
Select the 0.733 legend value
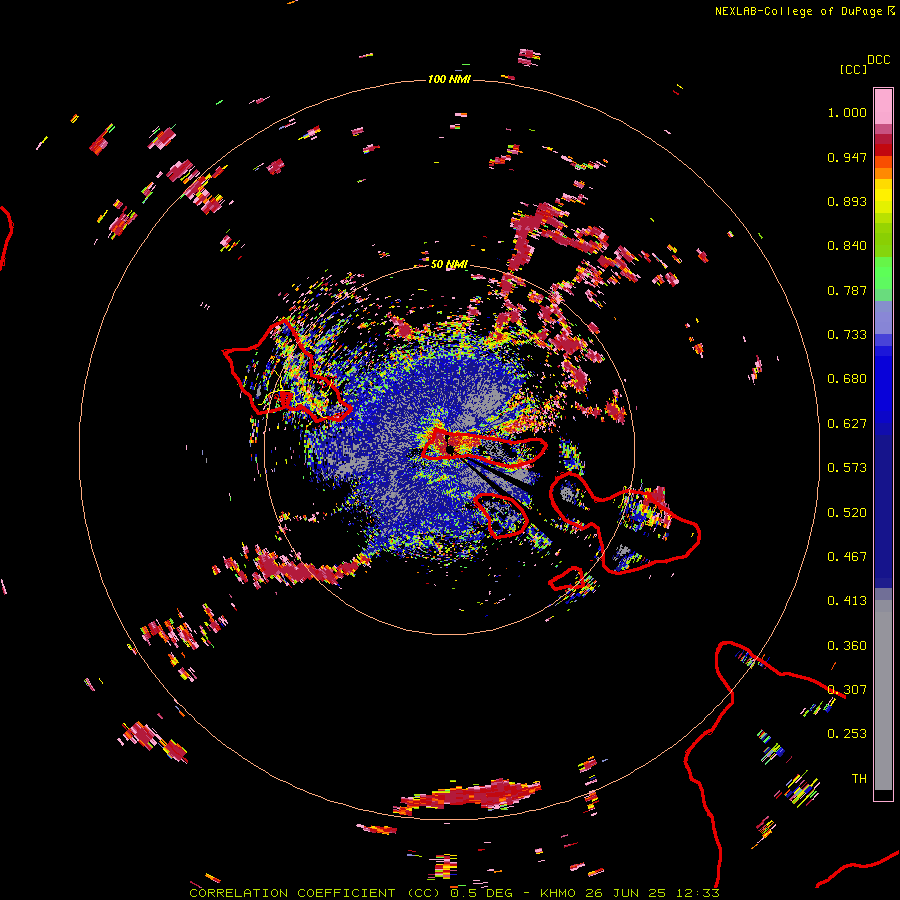point(847,335)
